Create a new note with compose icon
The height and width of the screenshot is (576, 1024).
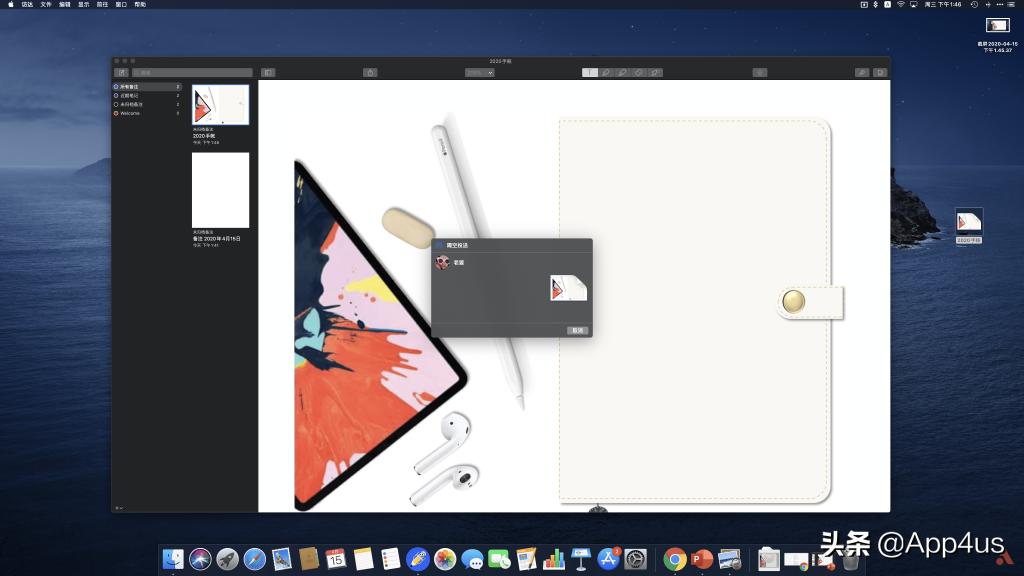121,72
